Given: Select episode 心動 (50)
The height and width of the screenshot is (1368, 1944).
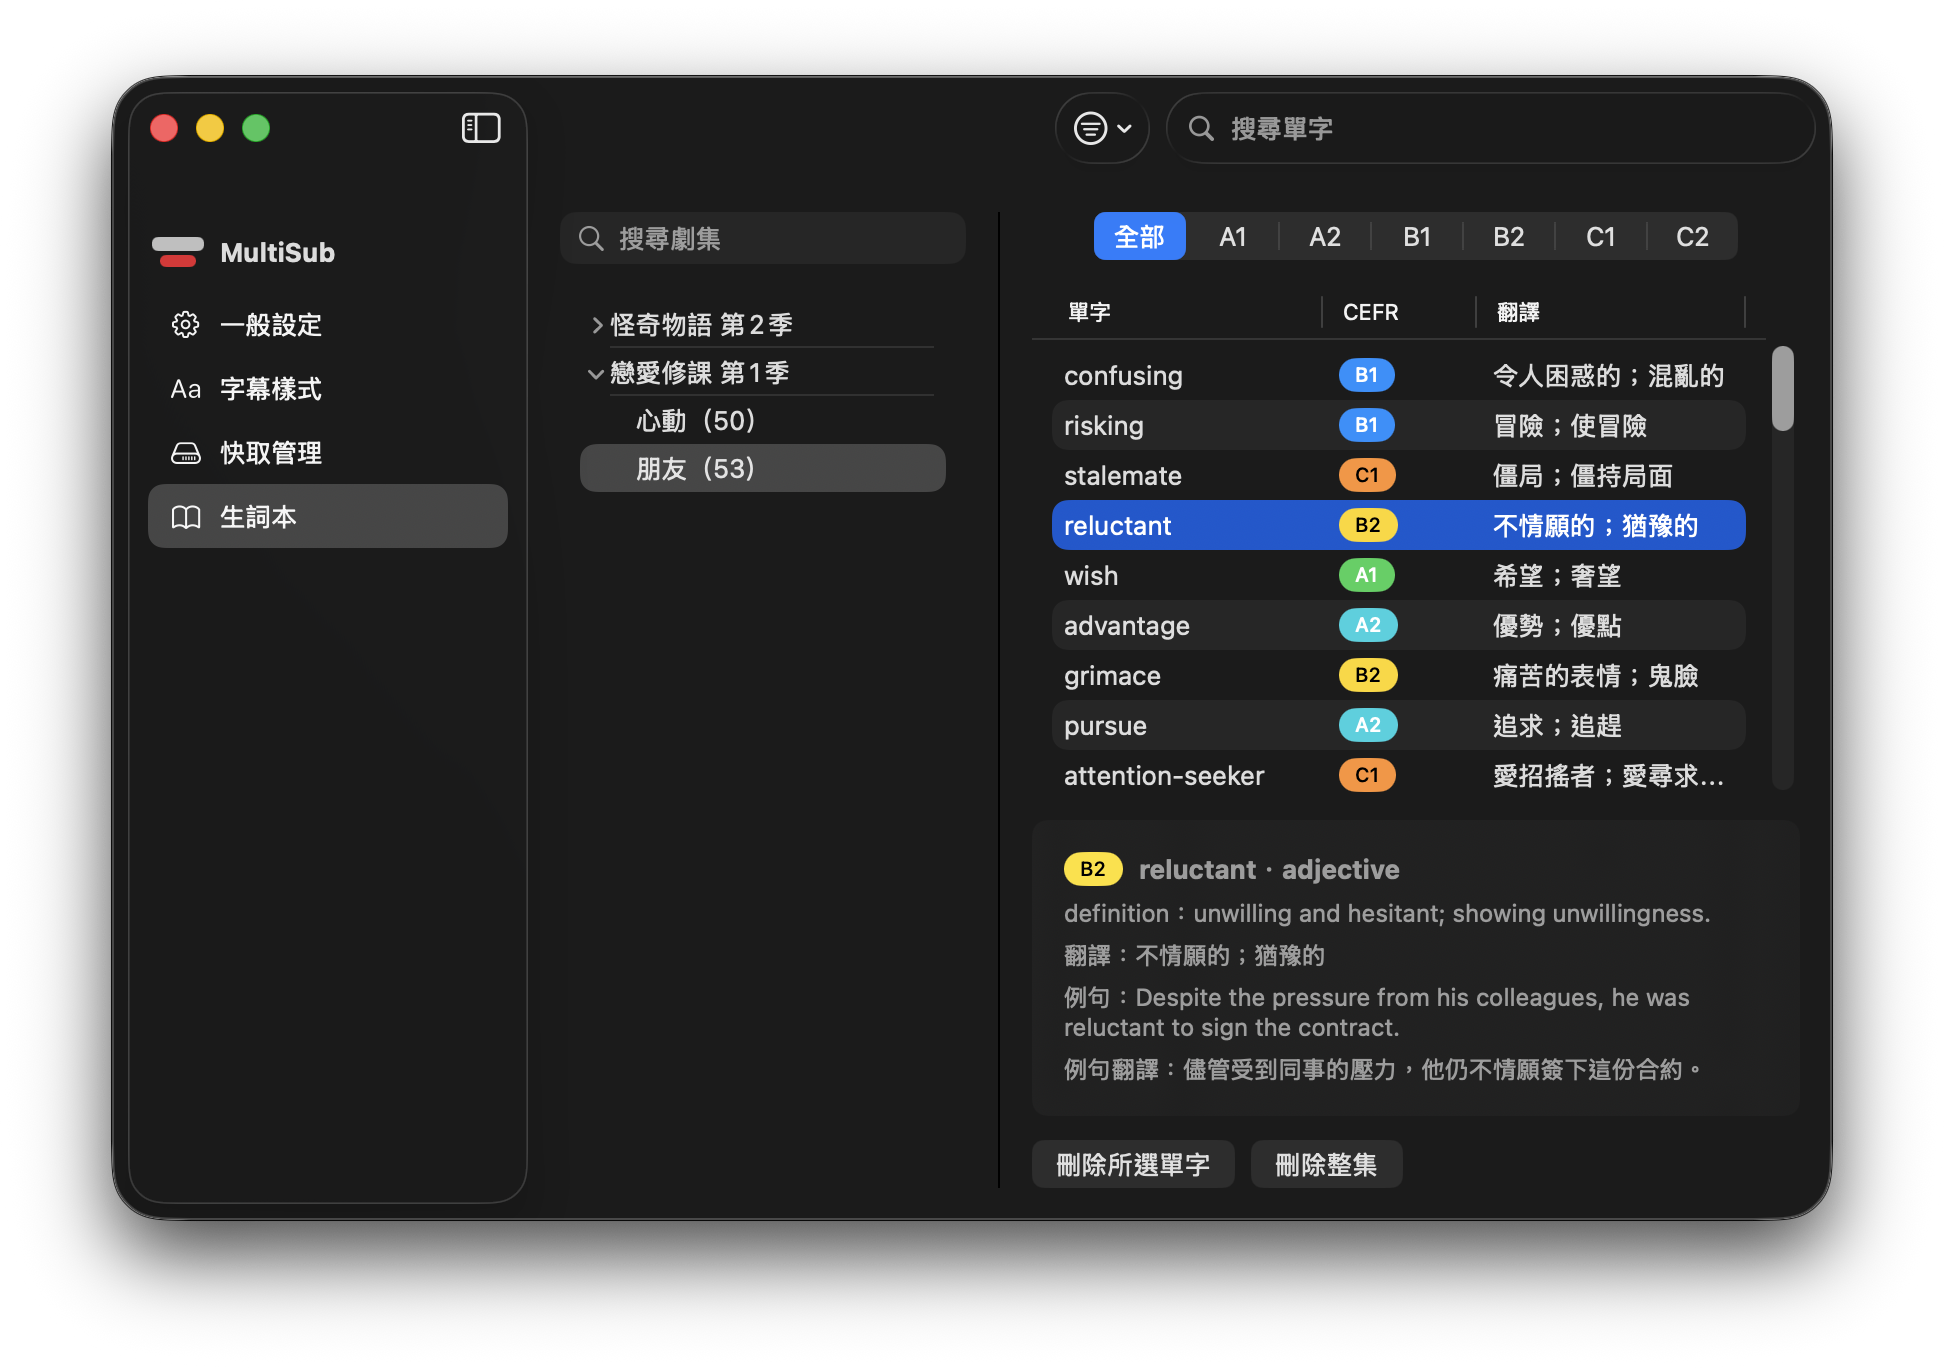Looking at the screenshot, I should click(x=763, y=420).
